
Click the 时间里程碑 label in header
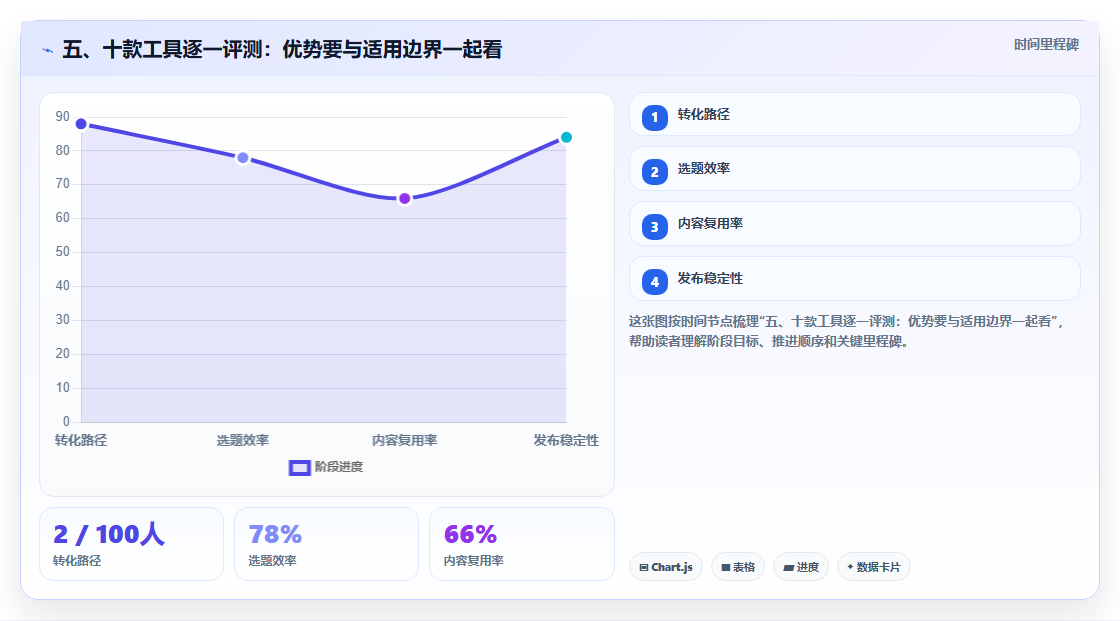pyautogui.click(x=1046, y=44)
